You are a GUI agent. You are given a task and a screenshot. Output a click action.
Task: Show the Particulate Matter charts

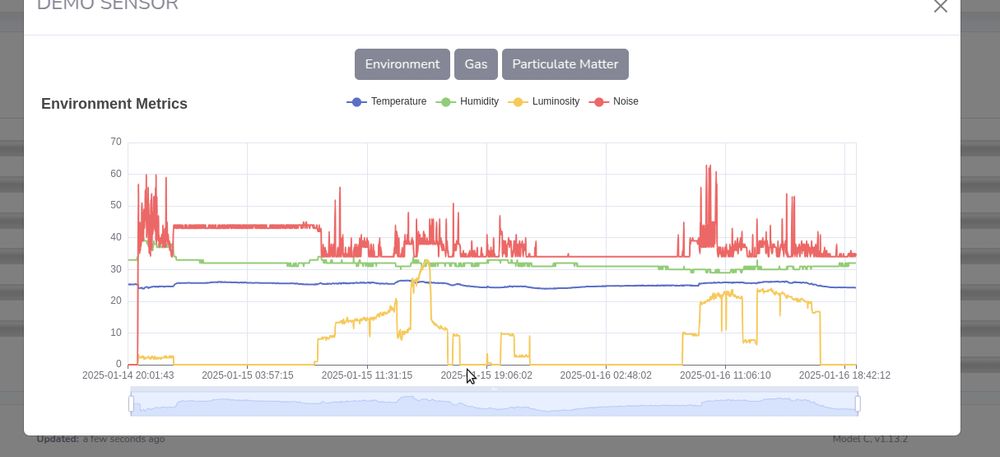(565, 64)
